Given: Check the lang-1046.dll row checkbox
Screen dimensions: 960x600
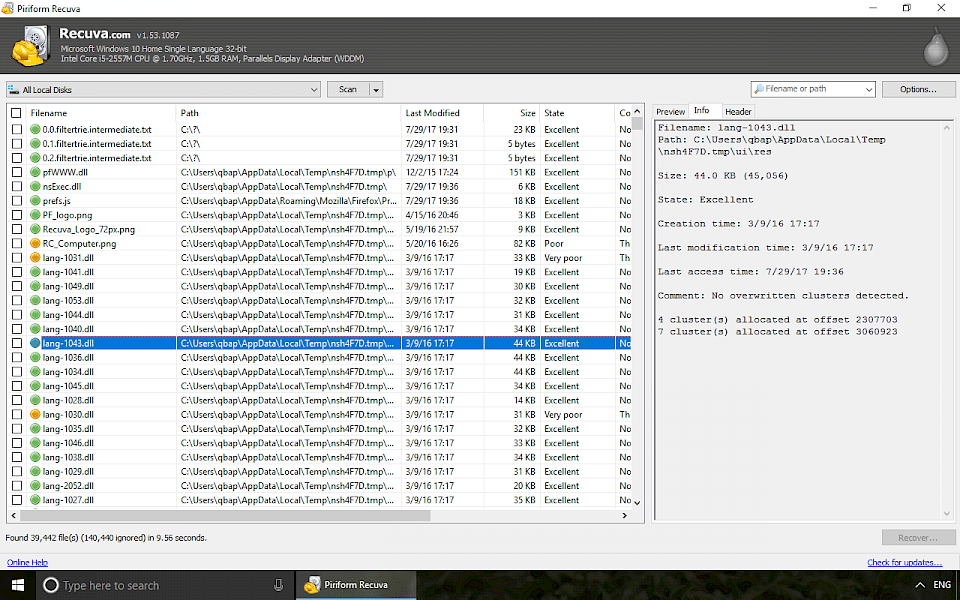Looking at the screenshot, I should pyautogui.click(x=17, y=443).
